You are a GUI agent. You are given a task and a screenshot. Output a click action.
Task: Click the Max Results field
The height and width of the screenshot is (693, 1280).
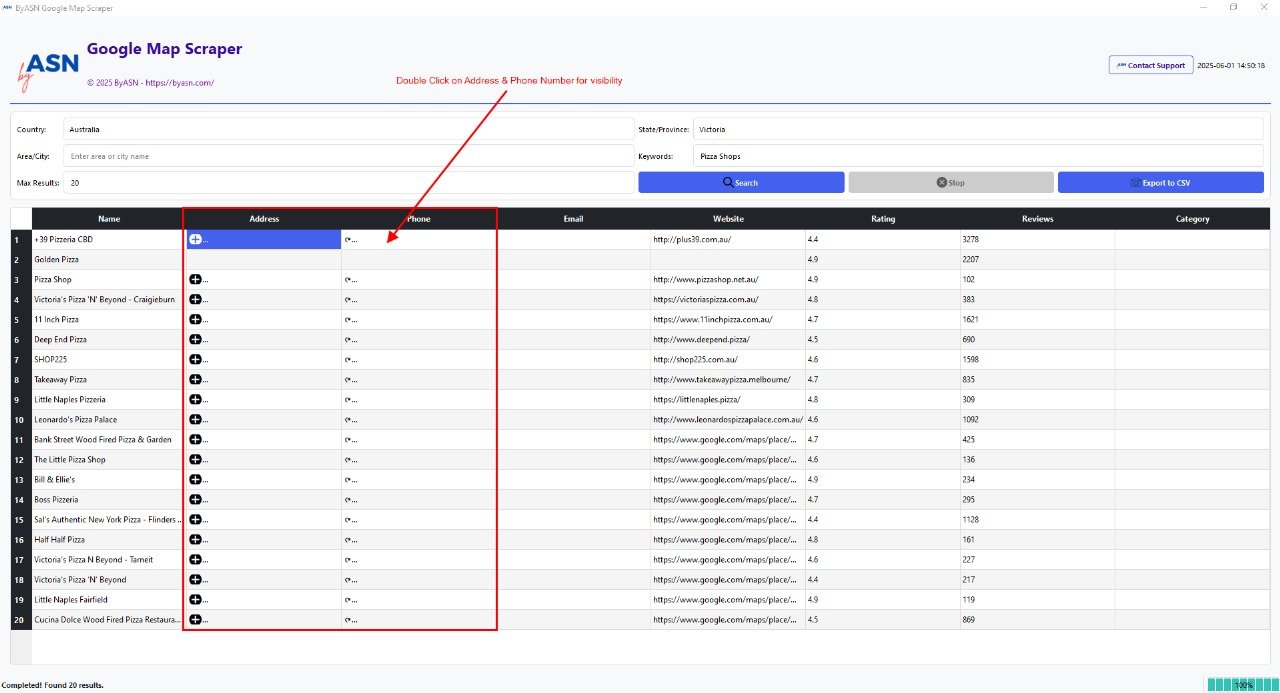coord(349,183)
